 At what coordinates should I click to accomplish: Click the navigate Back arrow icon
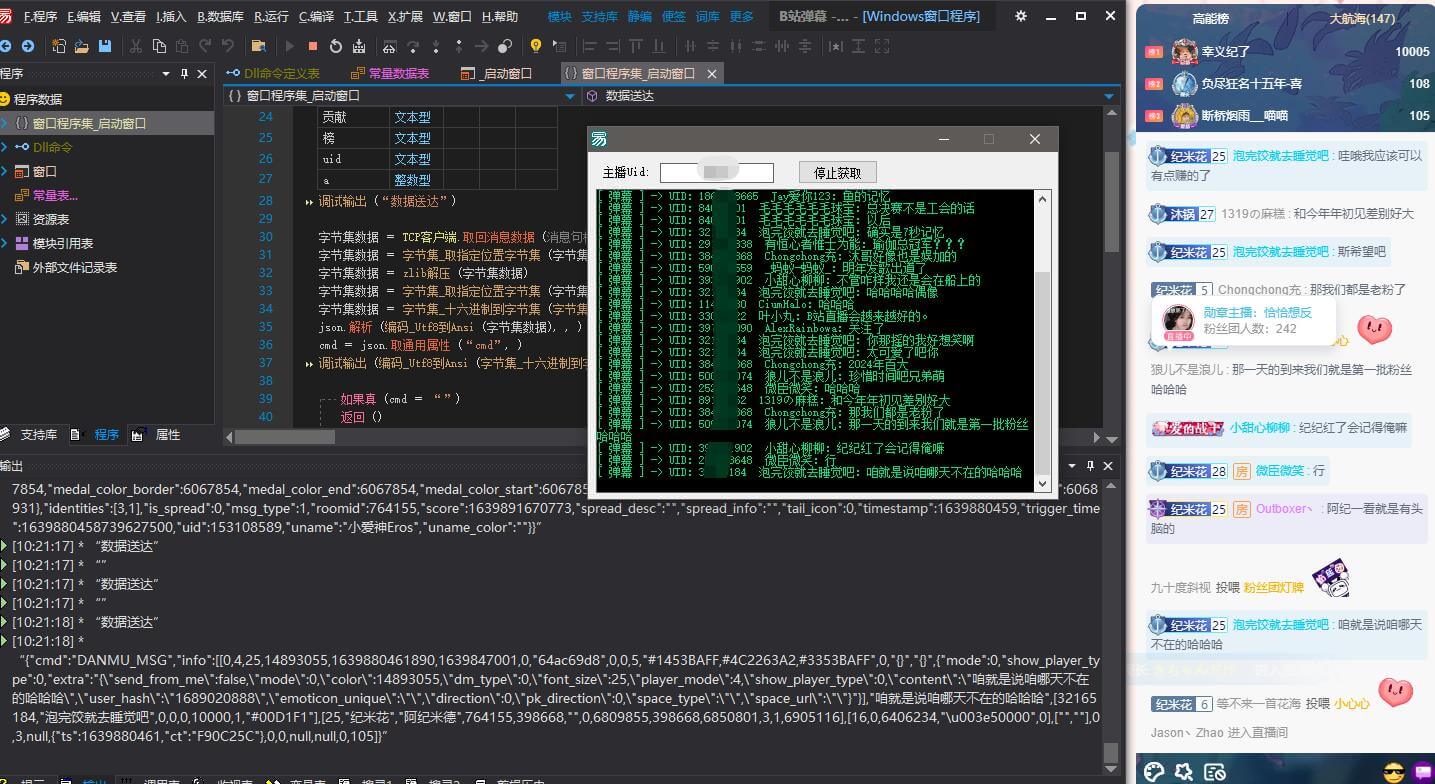tap(6, 46)
